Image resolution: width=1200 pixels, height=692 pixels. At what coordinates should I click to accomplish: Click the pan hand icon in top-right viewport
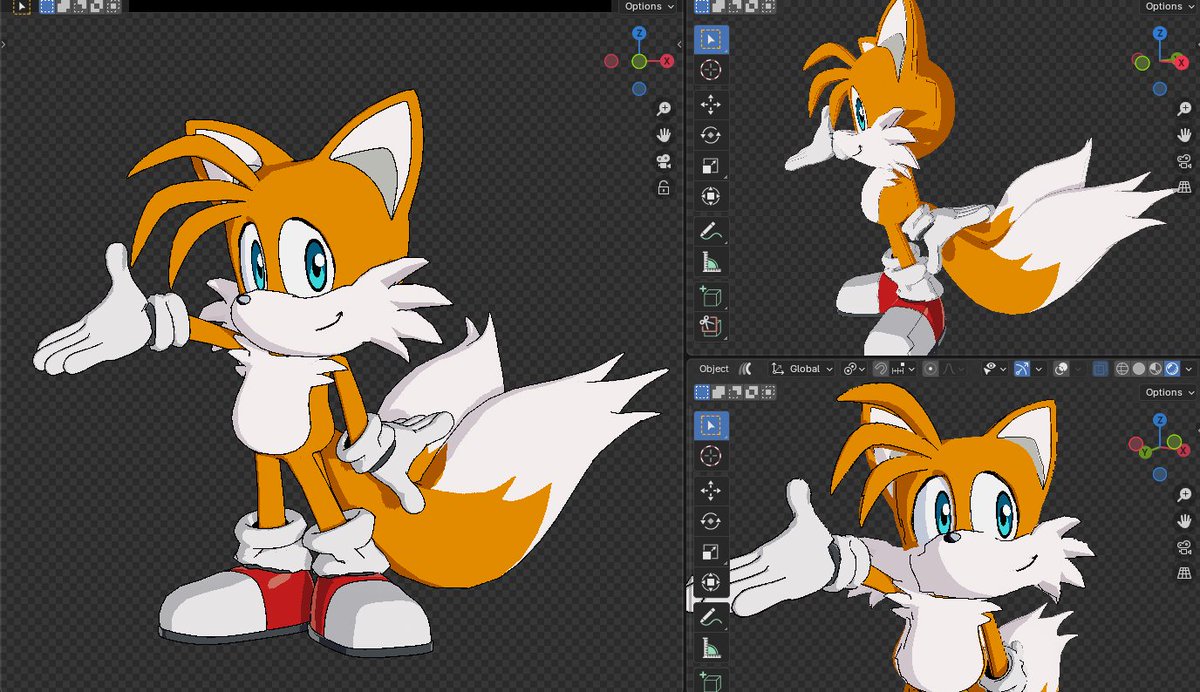[x=1184, y=135]
